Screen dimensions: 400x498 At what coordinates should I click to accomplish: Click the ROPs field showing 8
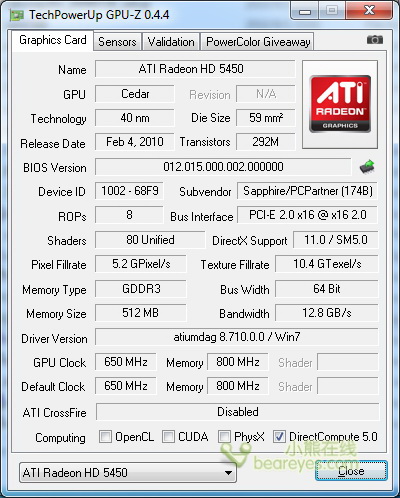pyautogui.click(x=129, y=215)
